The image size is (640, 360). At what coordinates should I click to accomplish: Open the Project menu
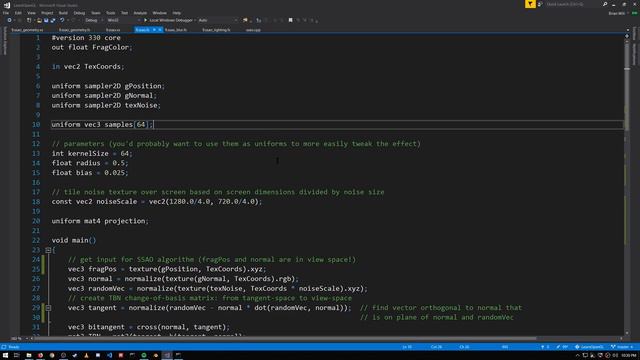(47, 13)
